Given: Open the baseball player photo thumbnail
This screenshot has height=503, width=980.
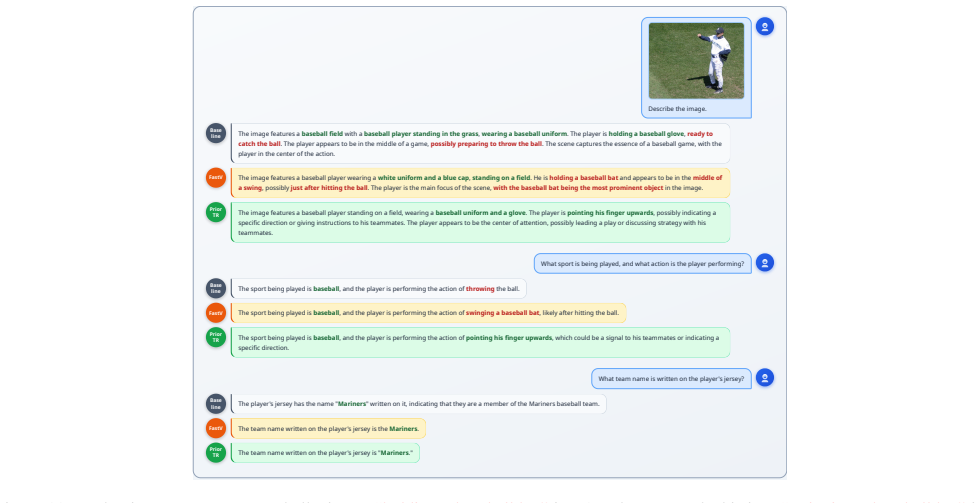Looking at the screenshot, I should (696, 61).
